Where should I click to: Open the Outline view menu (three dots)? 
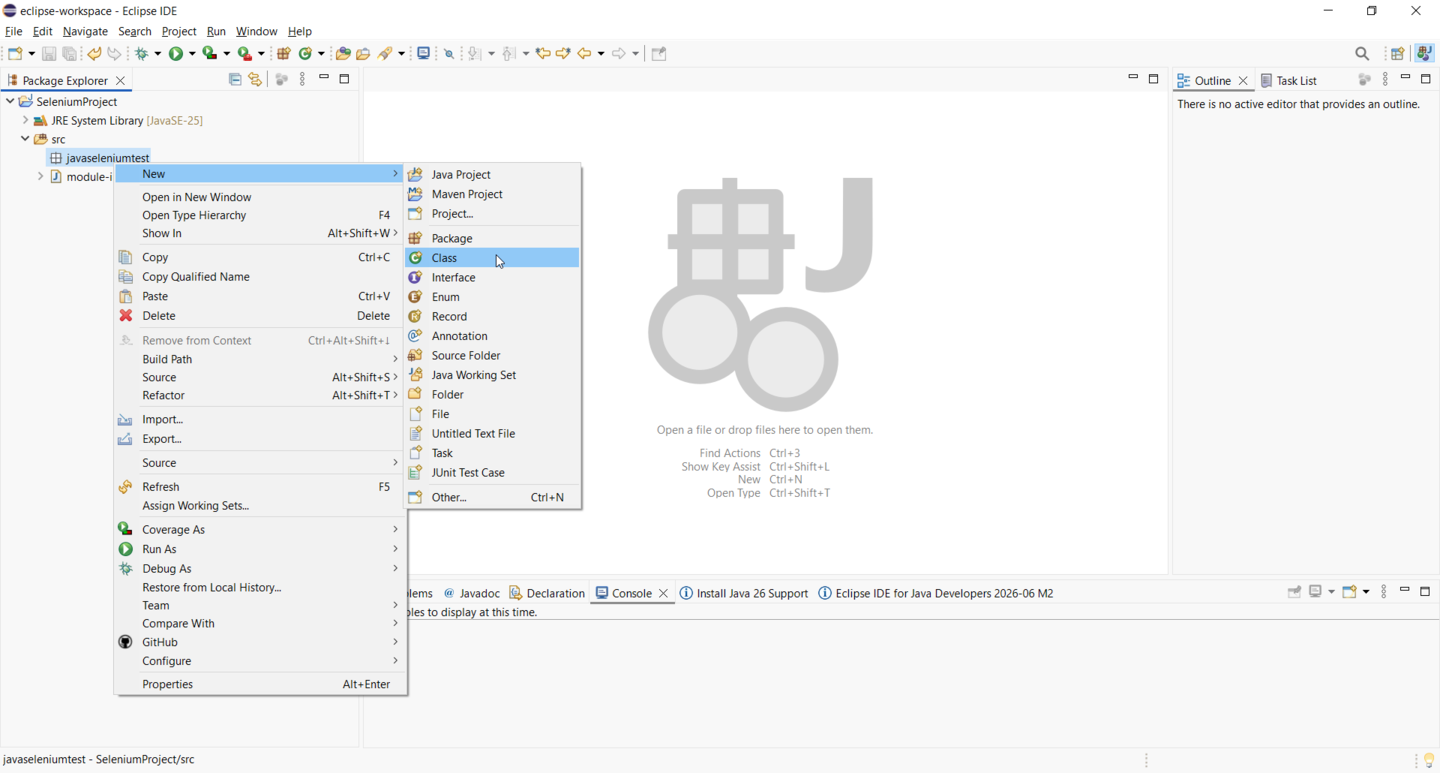point(1385,80)
